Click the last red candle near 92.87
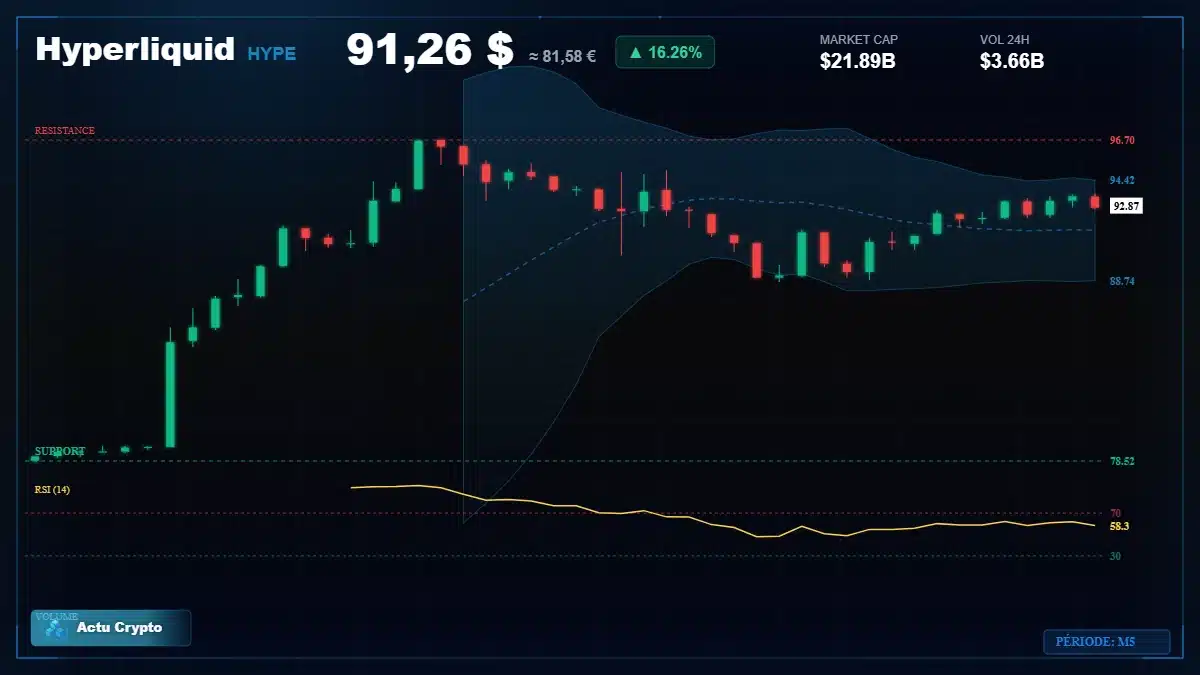The image size is (1200, 675). [1095, 202]
